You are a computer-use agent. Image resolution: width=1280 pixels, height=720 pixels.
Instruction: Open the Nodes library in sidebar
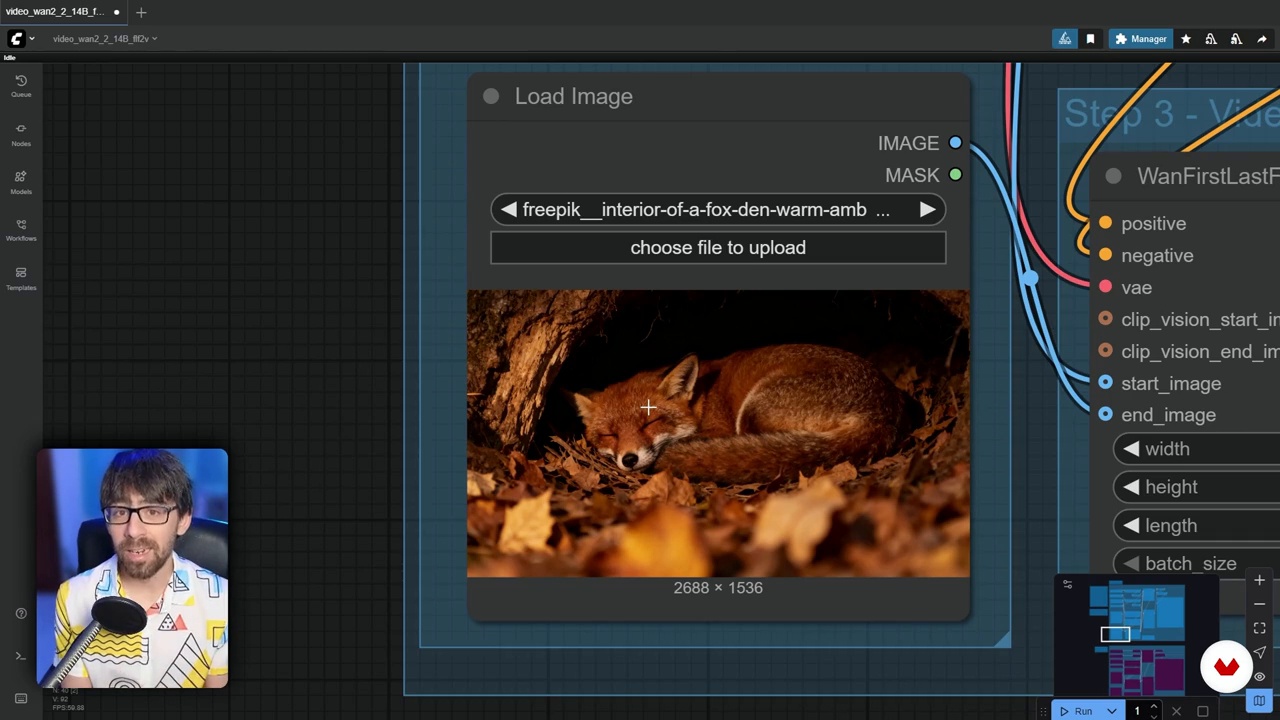(x=21, y=133)
